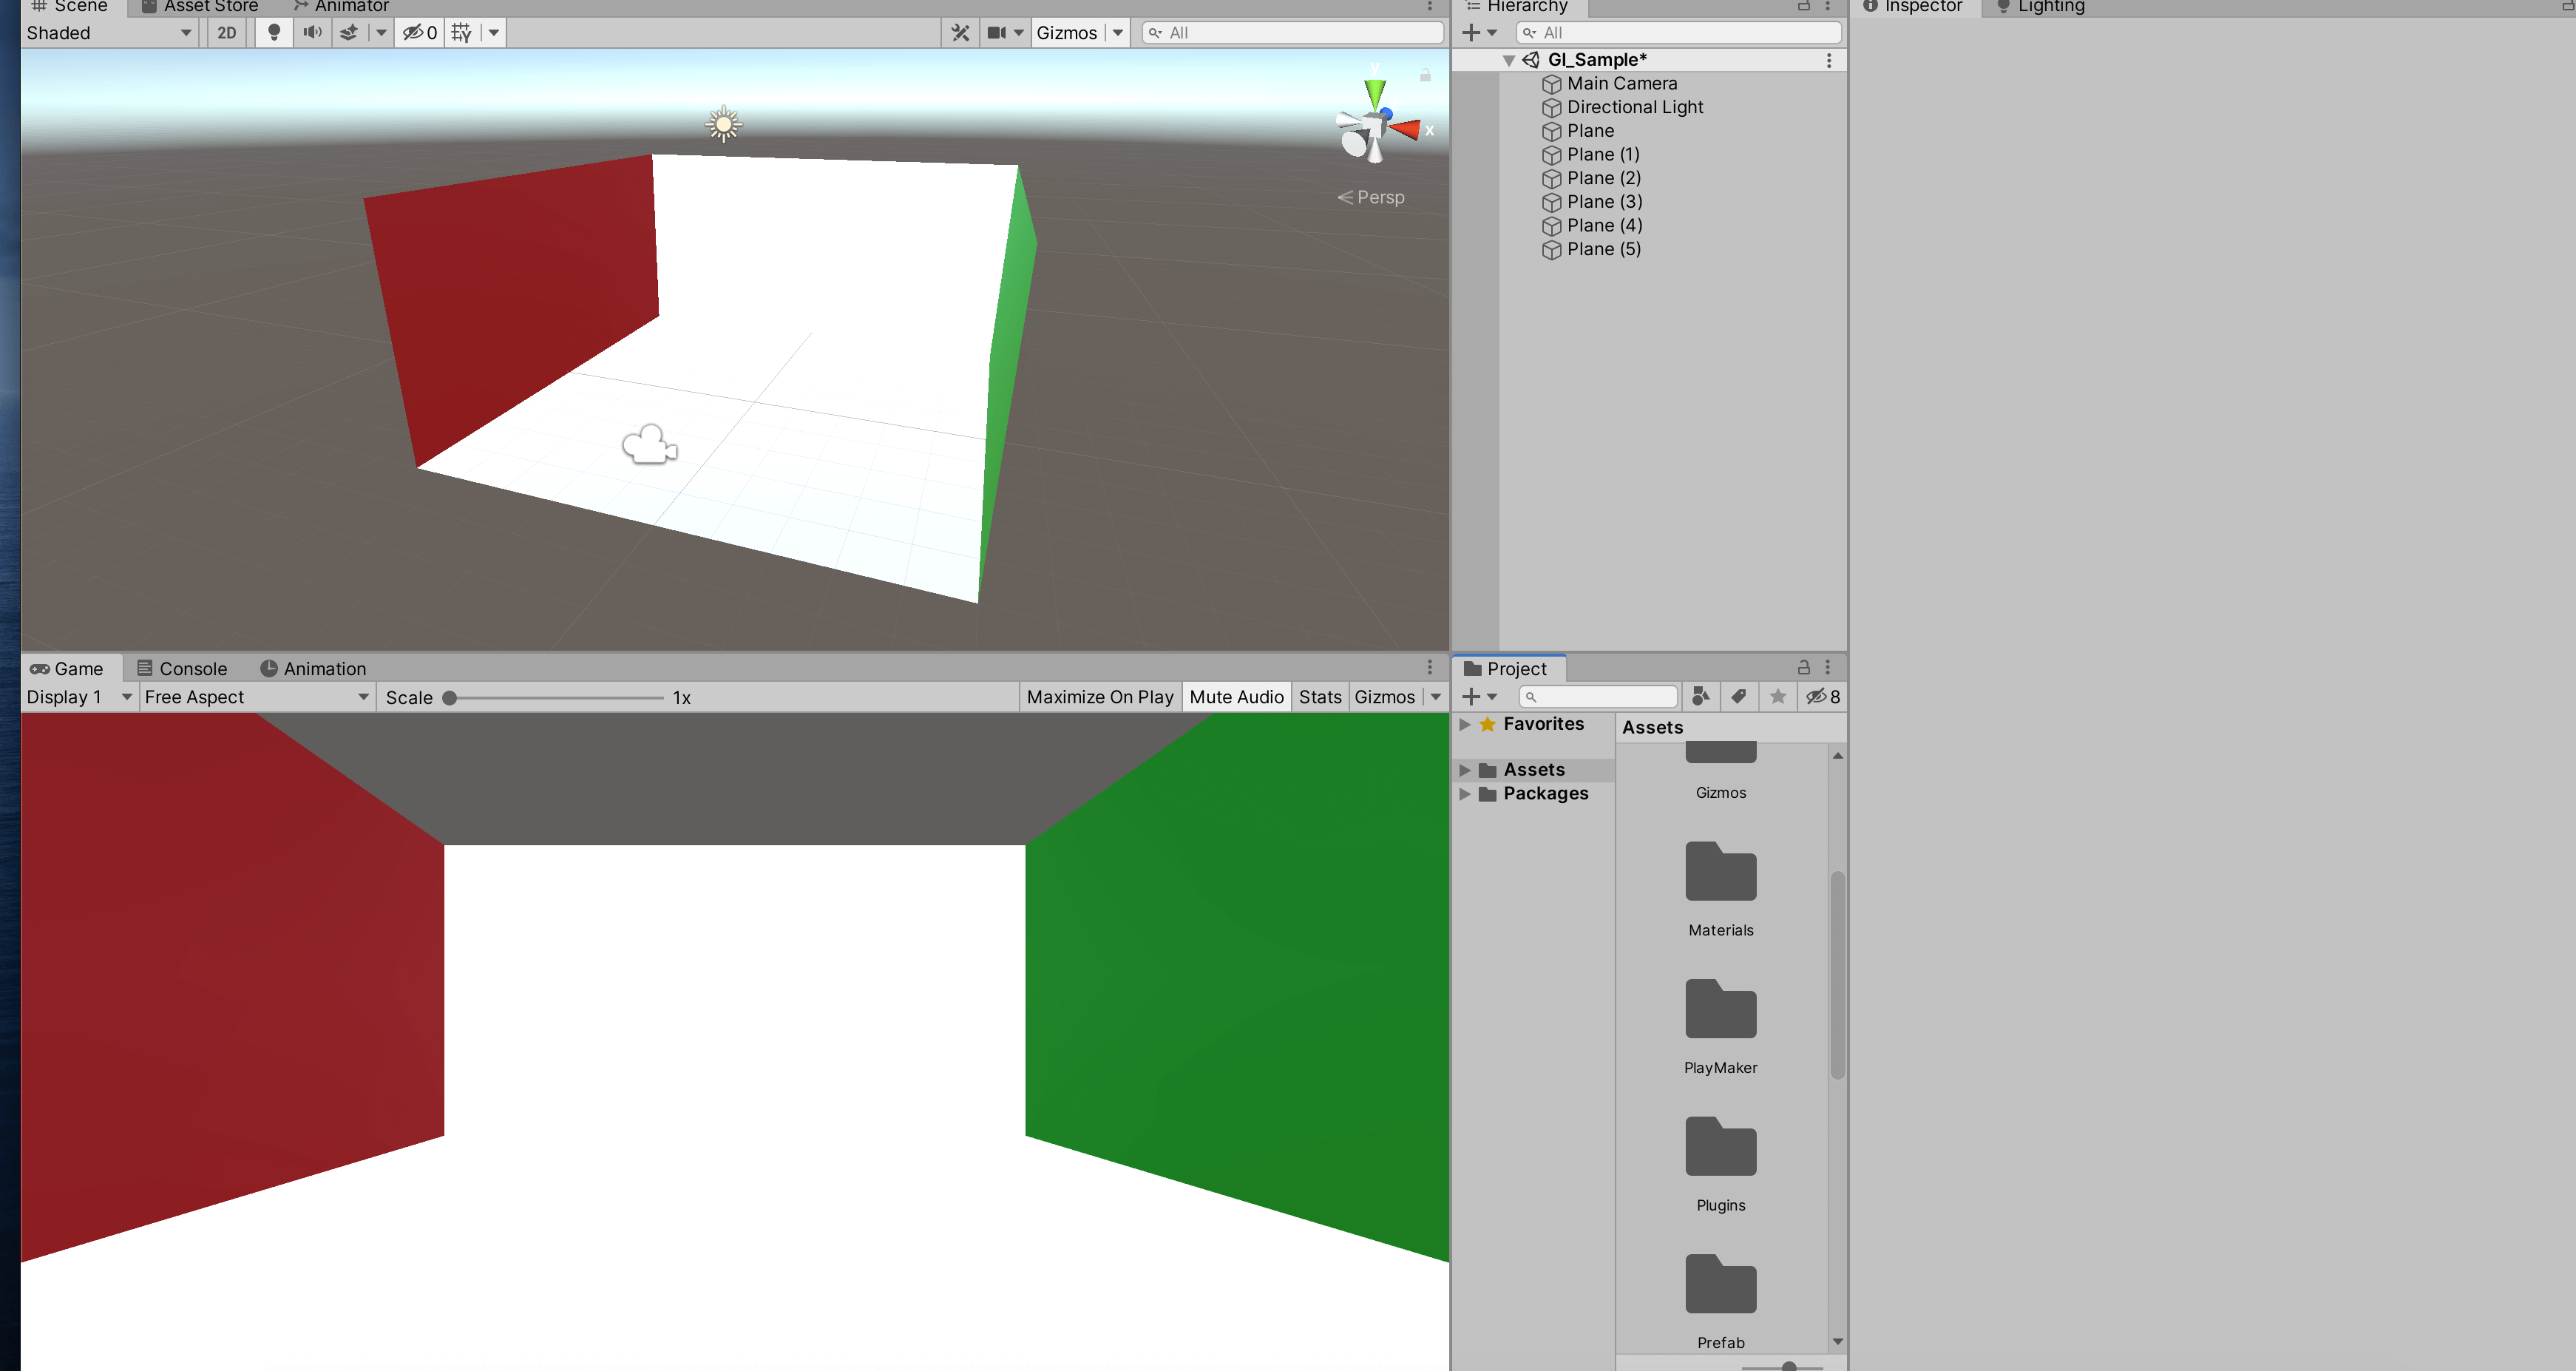Click Maximize On Play button
2576x1371 pixels.
[1099, 696]
